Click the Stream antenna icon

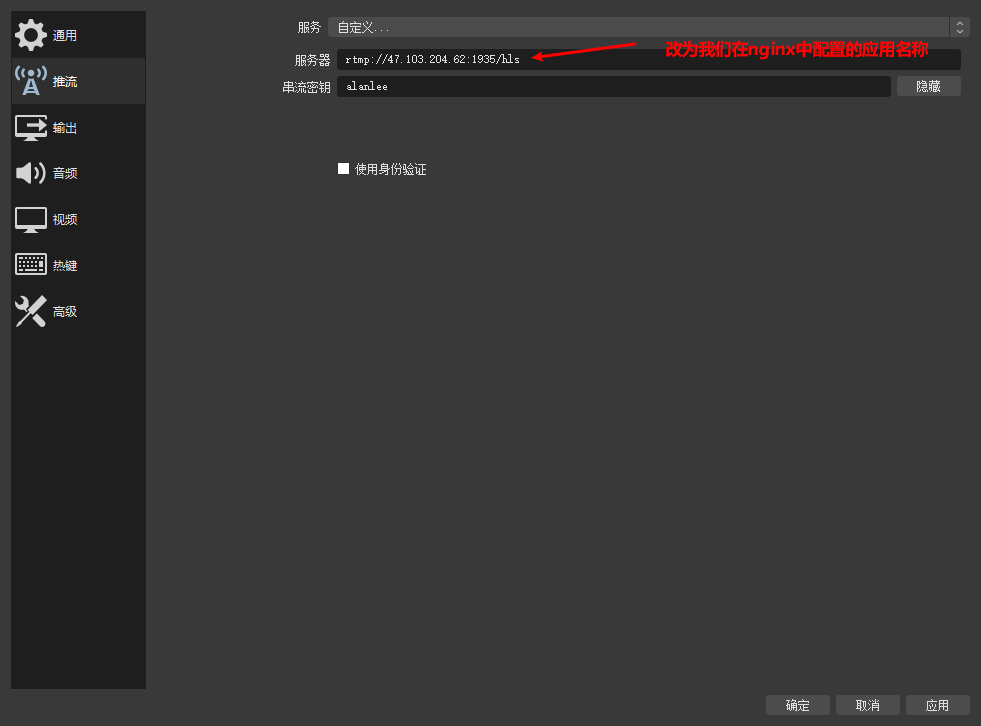pos(31,81)
